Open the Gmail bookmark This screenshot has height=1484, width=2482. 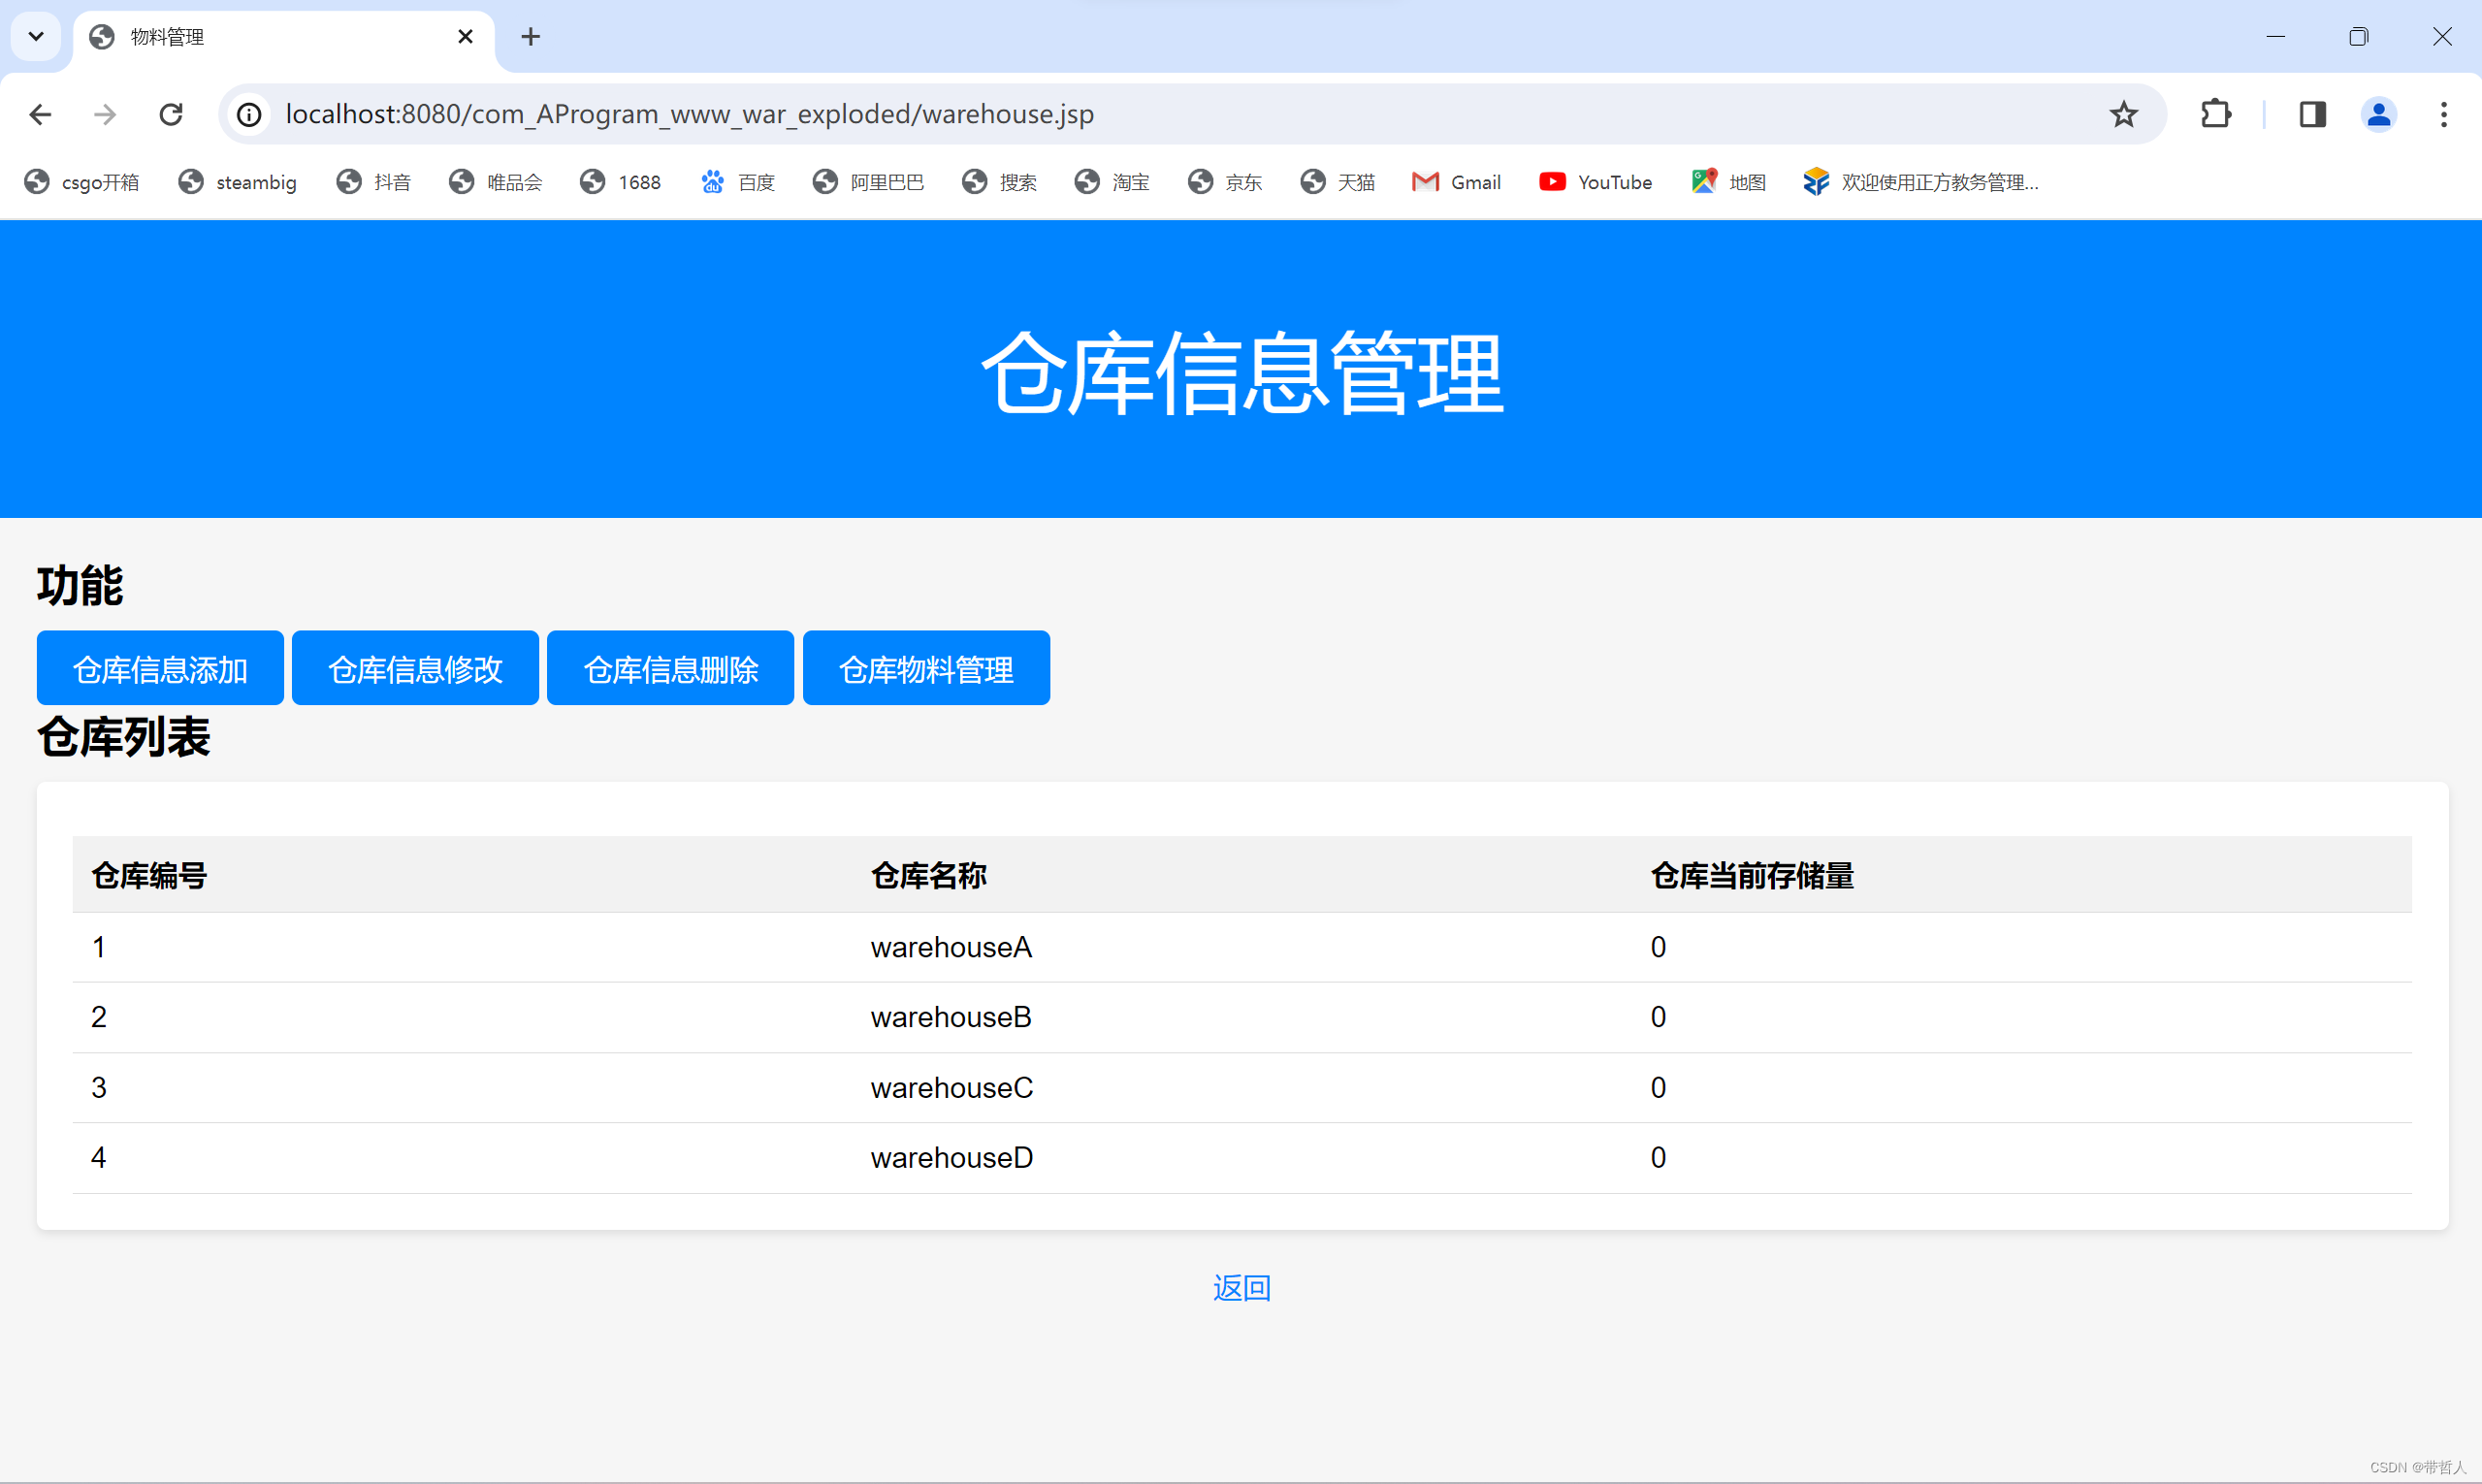[x=1456, y=182]
